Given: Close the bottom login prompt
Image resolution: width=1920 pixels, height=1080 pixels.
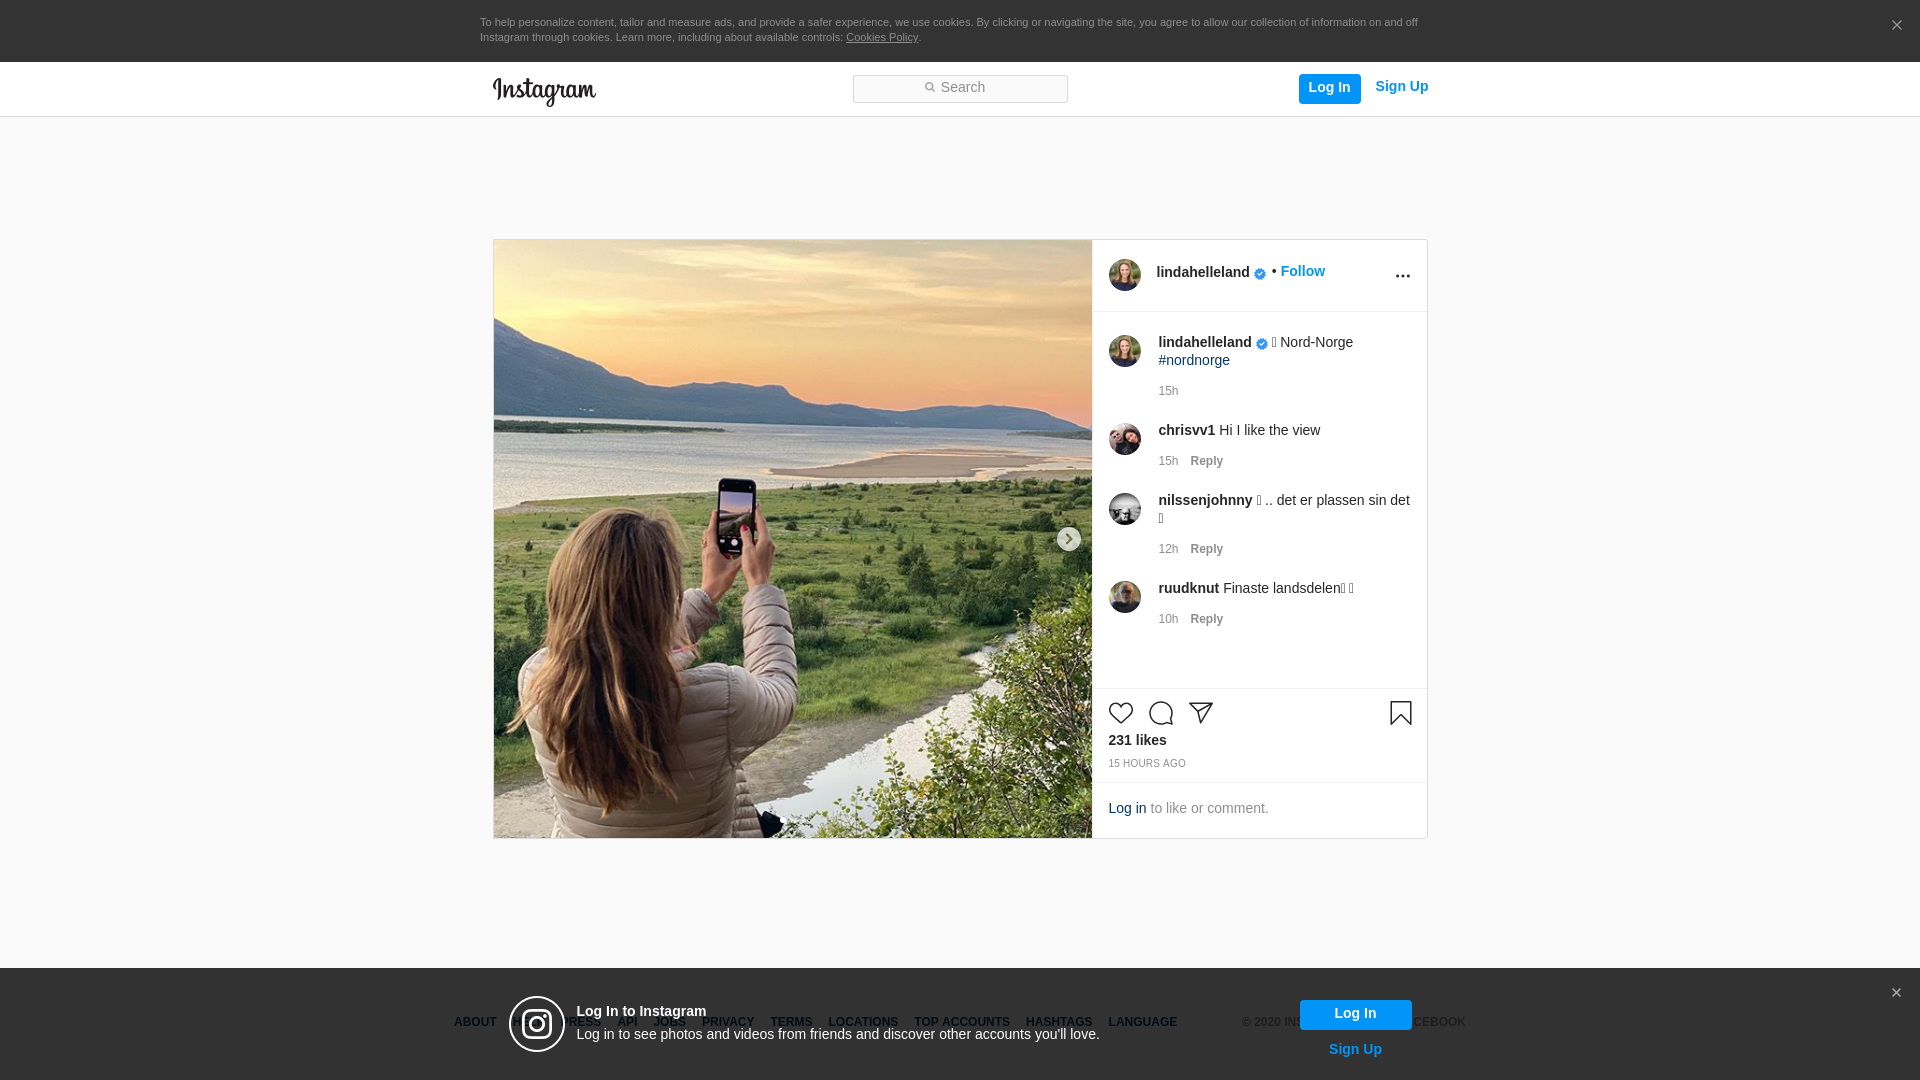Looking at the screenshot, I should tap(1895, 993).
